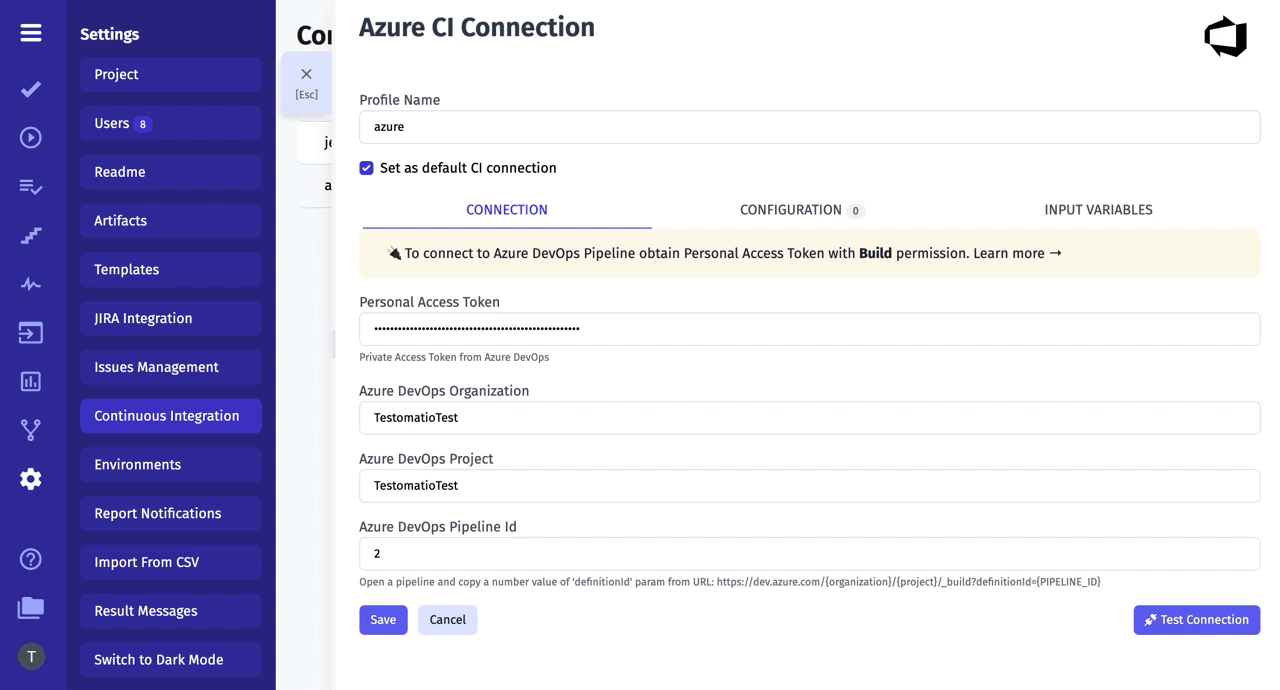Open JIRA Integration settings
This screenshot has width=1280, height=690.
(x=171, y=319)
